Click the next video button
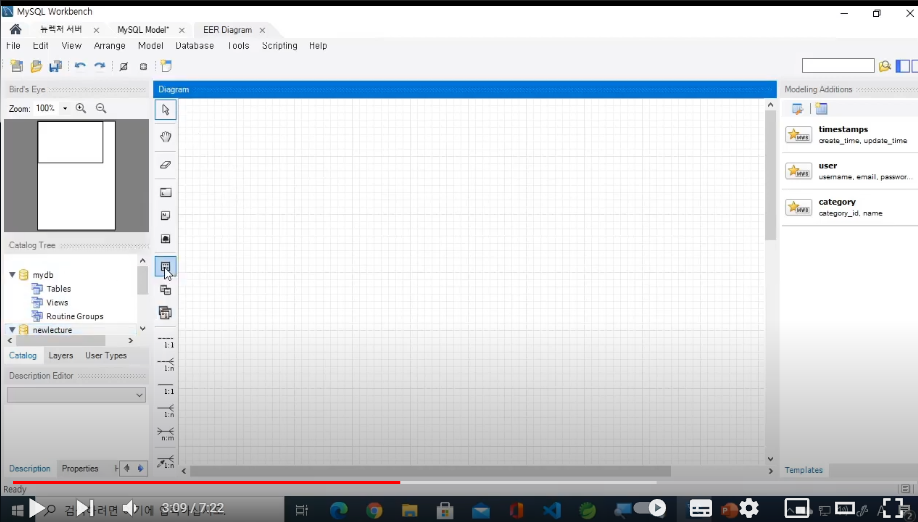The height and width of the screenshot is (522, 918). pos(85,508)
